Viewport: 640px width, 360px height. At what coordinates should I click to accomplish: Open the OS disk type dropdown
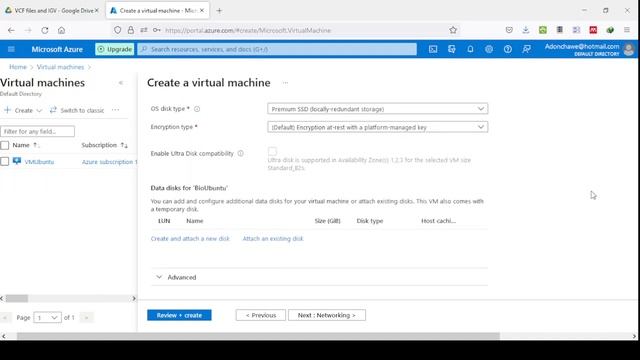point(378,109)
